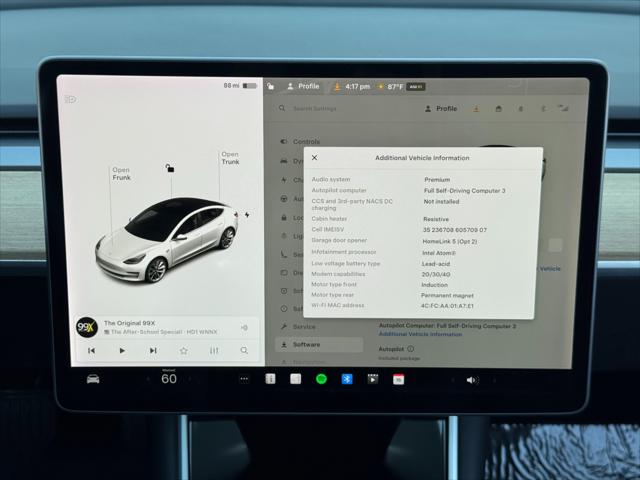Tap the car controls icon in dock
The image size is (640, 480).
tap(93, 379)
